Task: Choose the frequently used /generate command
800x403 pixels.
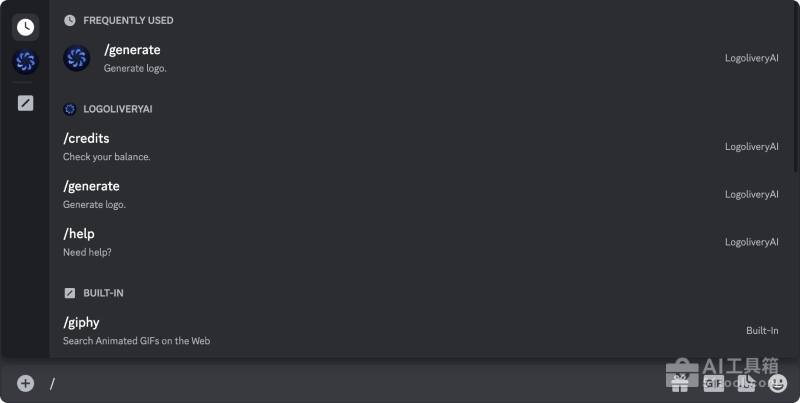Action: coord(422,58)
